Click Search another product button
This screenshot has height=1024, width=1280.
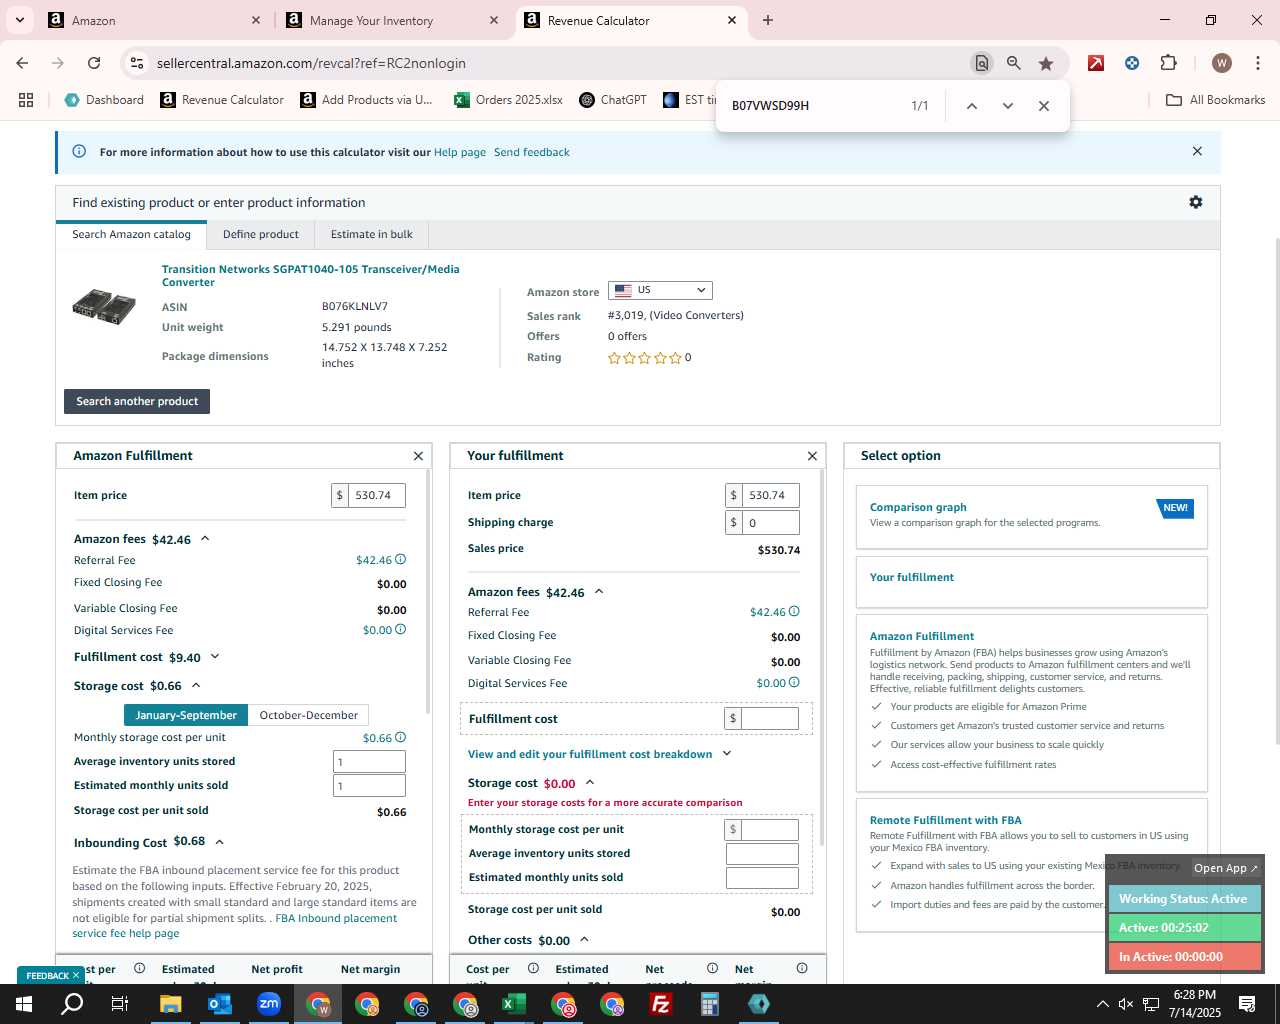click(137, 401)
